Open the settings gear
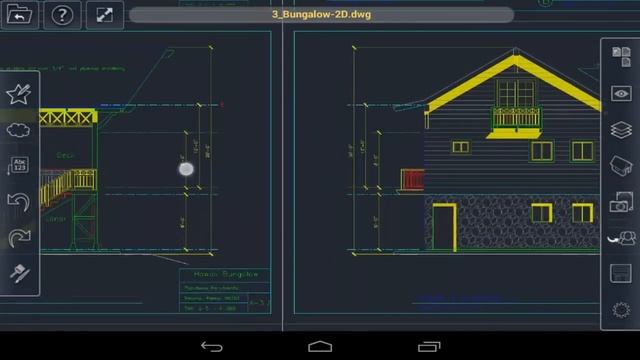 pyautogui.click(x=621, y=310)
